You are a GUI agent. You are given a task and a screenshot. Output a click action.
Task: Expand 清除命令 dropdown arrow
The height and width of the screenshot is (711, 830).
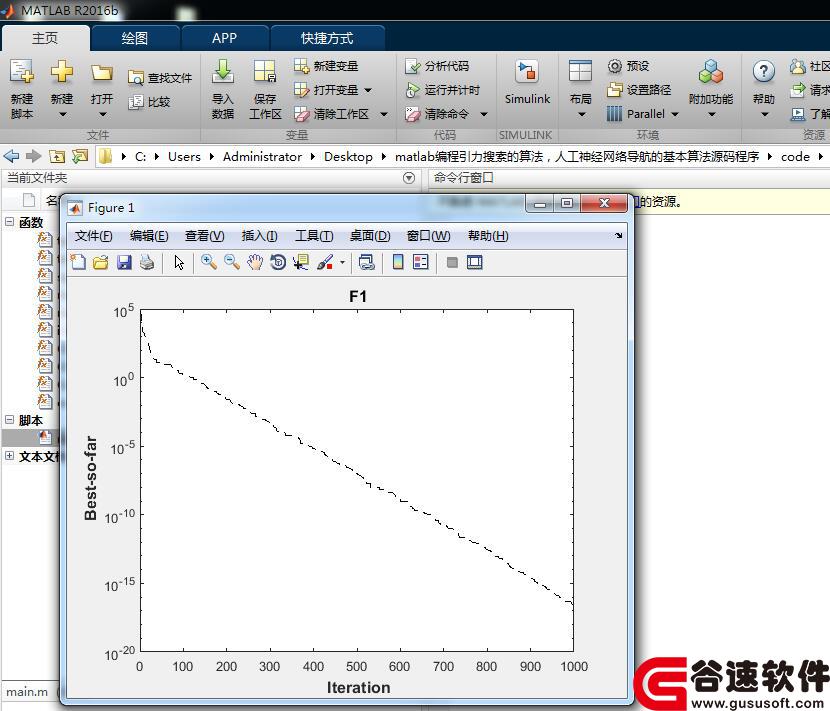tap(483, 114)
